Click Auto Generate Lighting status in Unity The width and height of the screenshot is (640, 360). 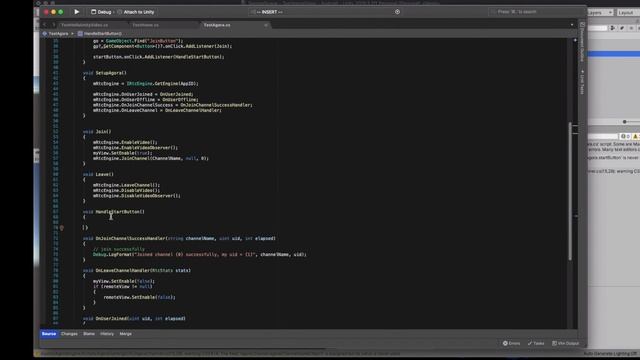pos(610,353)
